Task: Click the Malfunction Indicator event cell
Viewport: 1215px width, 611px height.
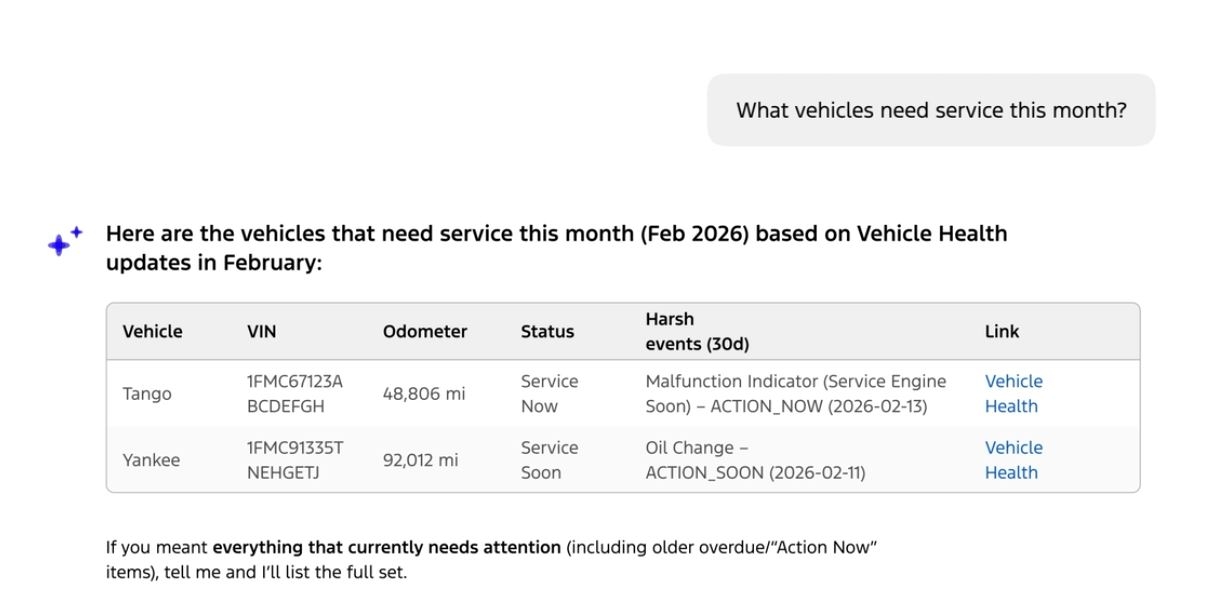Action: tap(795, 394)
